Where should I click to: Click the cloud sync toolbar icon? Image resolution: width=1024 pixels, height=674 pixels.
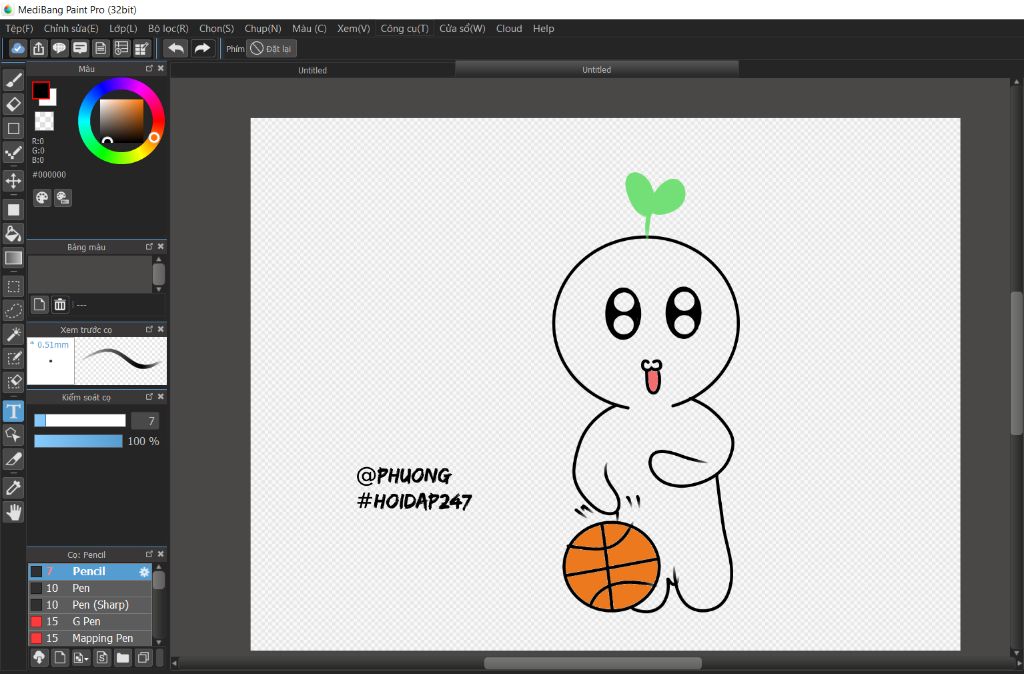tap(18, 48)
